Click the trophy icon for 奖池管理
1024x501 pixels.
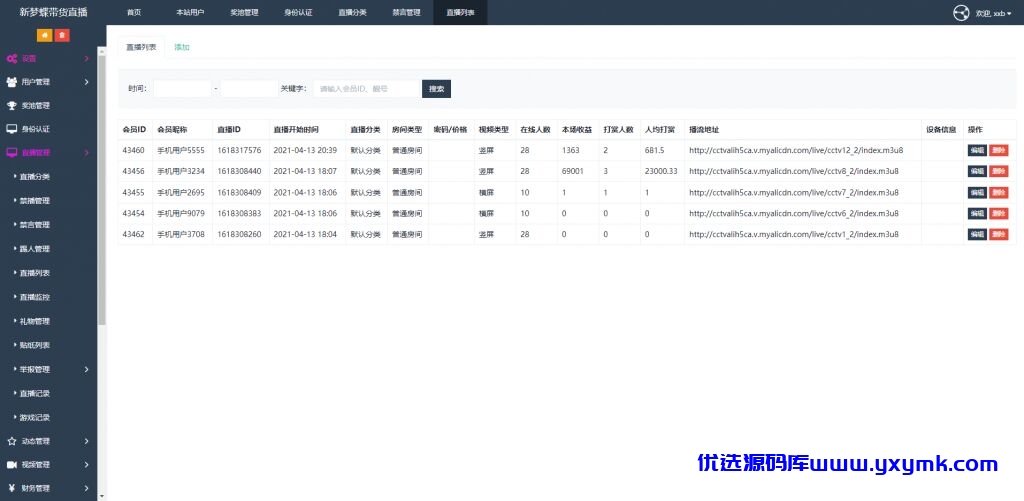pyautogui.click(x=12, y=105)
